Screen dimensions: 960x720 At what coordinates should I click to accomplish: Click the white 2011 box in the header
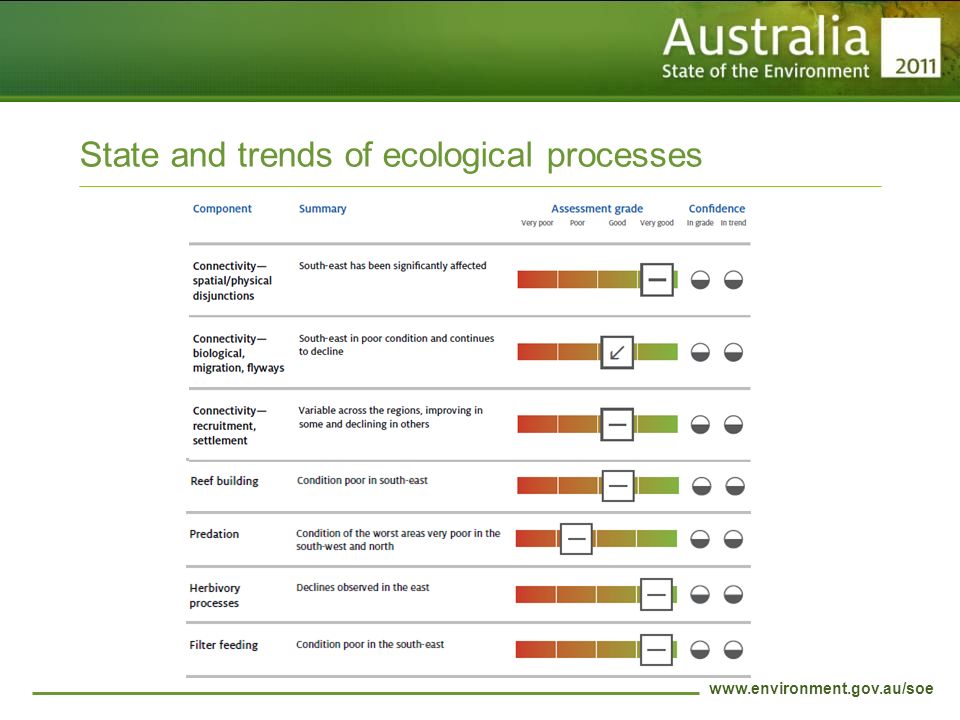point(911,47)
